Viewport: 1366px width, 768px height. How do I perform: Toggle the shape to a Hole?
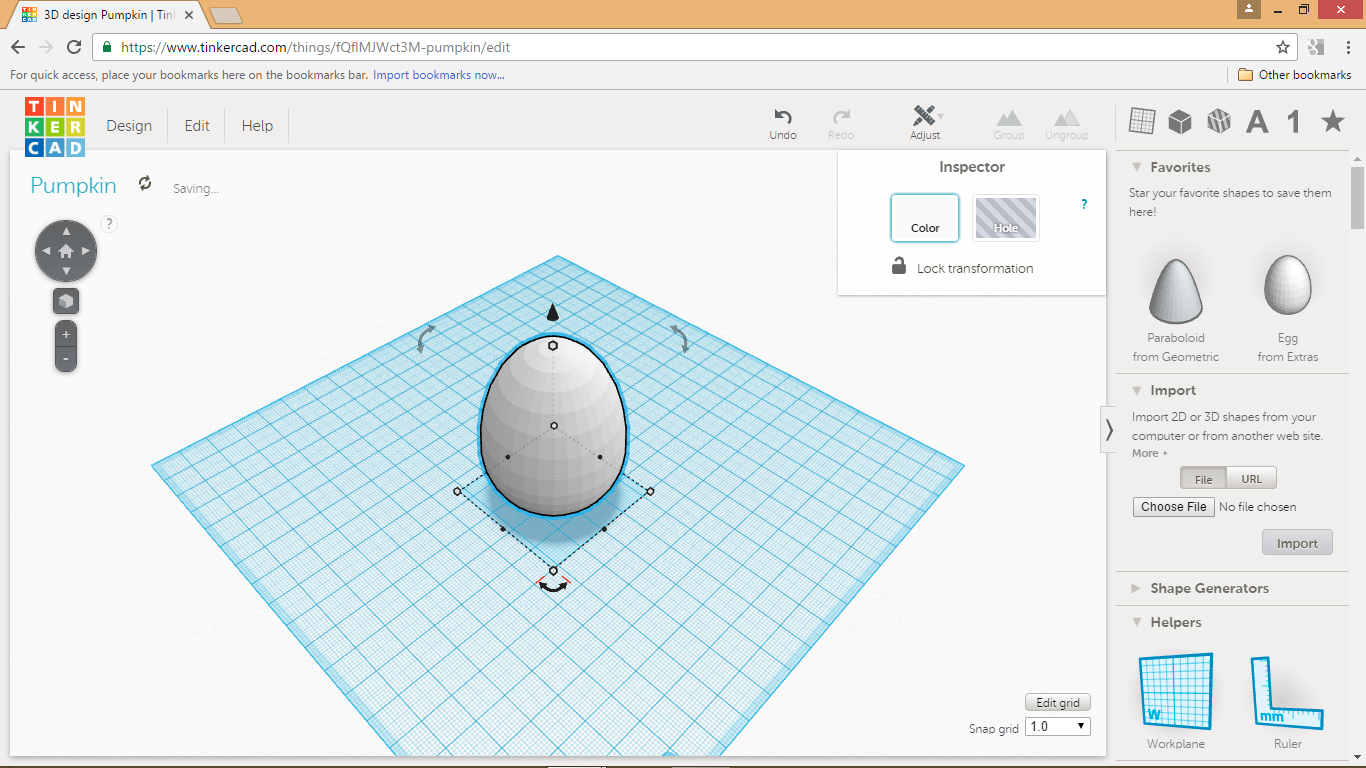click(x=1005, y=217)
